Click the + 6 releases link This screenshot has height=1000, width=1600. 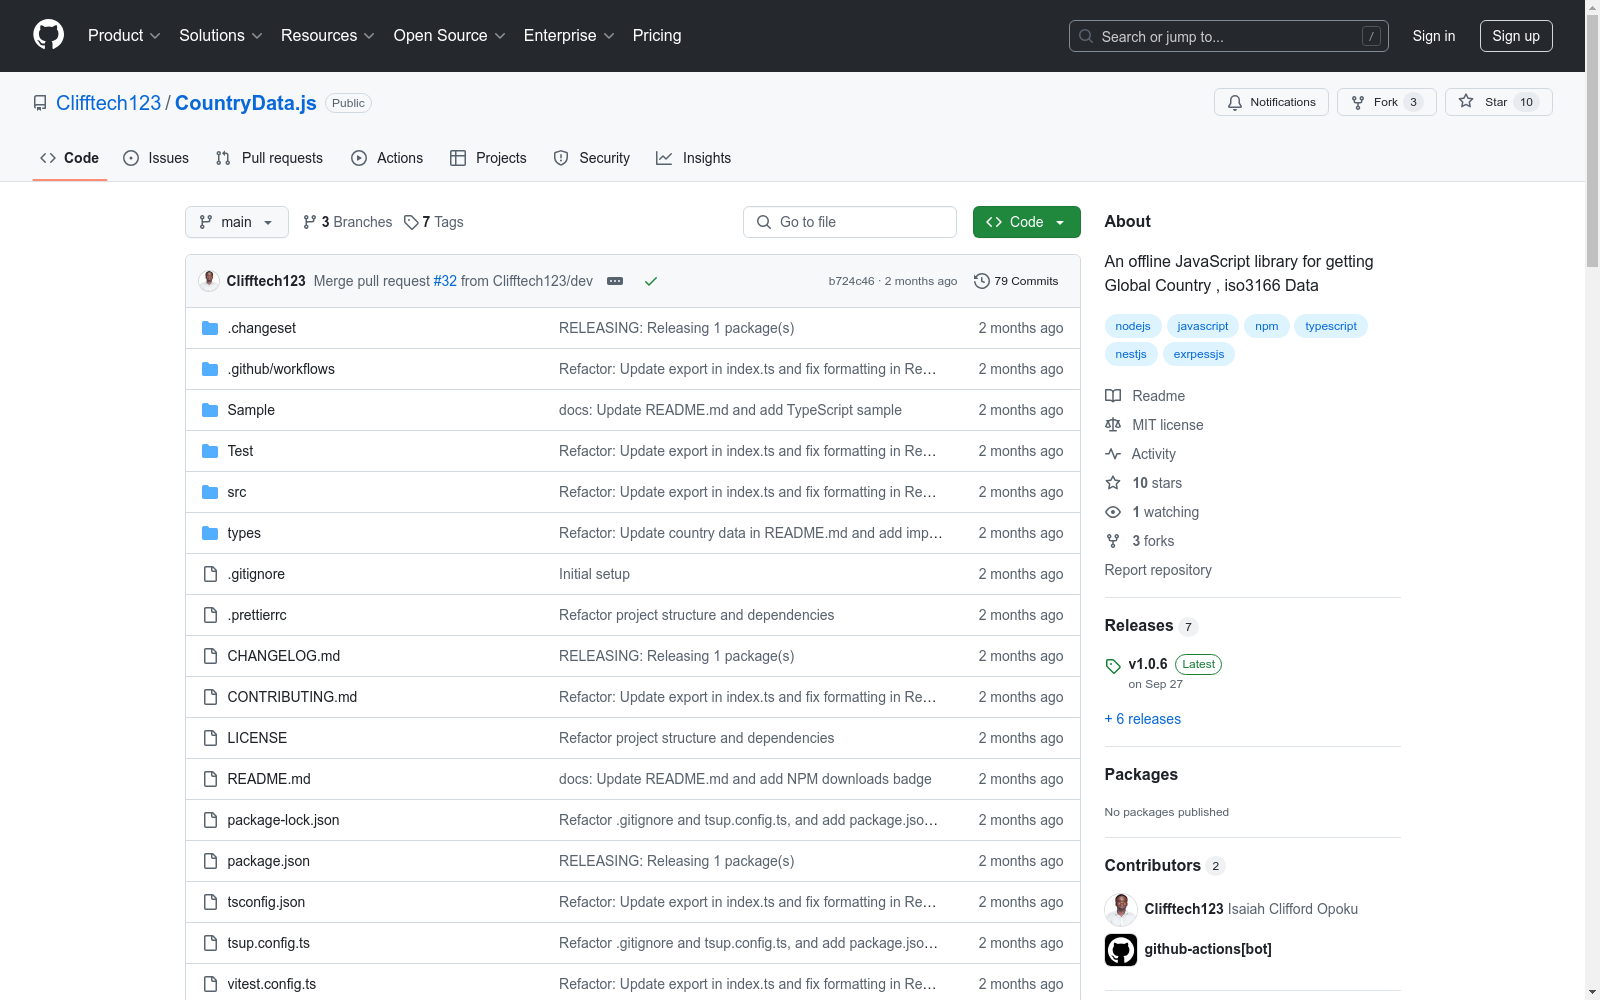[1143, 719]
